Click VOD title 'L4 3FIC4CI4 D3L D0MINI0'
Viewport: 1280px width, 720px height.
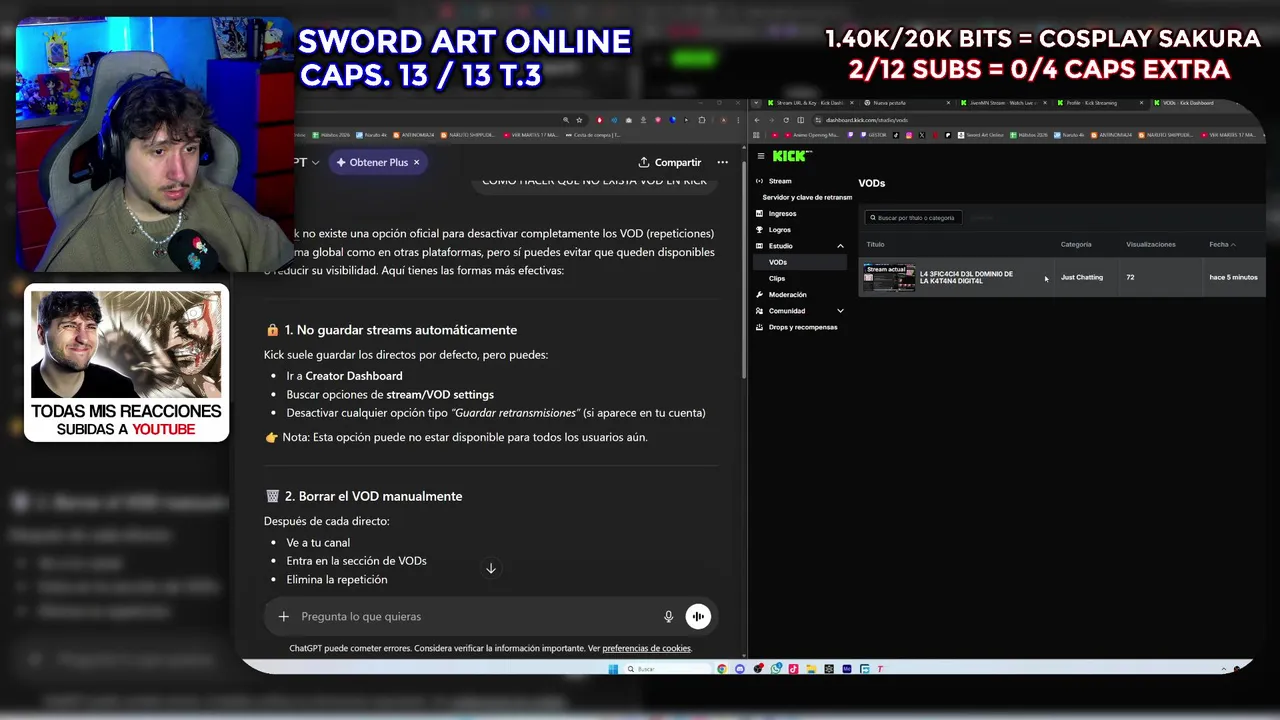coord(966,277)
